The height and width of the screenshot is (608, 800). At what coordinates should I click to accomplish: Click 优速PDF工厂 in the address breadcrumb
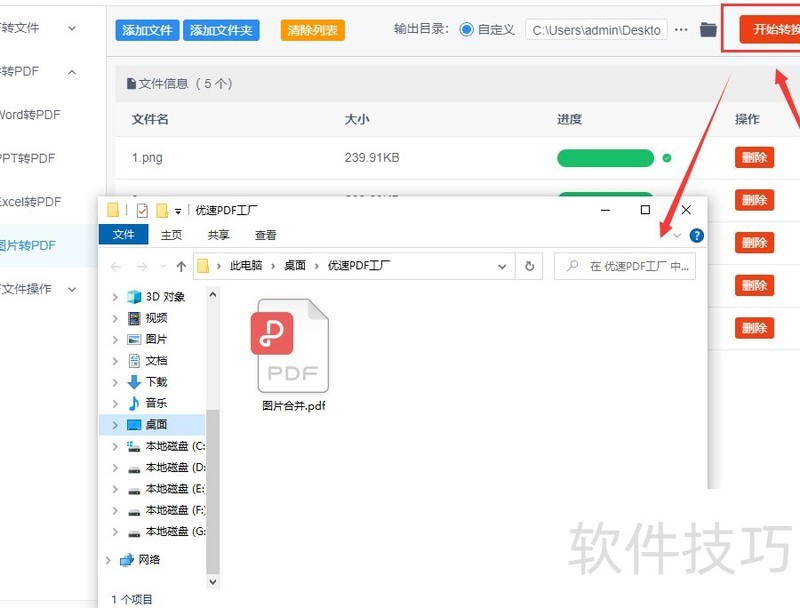(358, 266)
